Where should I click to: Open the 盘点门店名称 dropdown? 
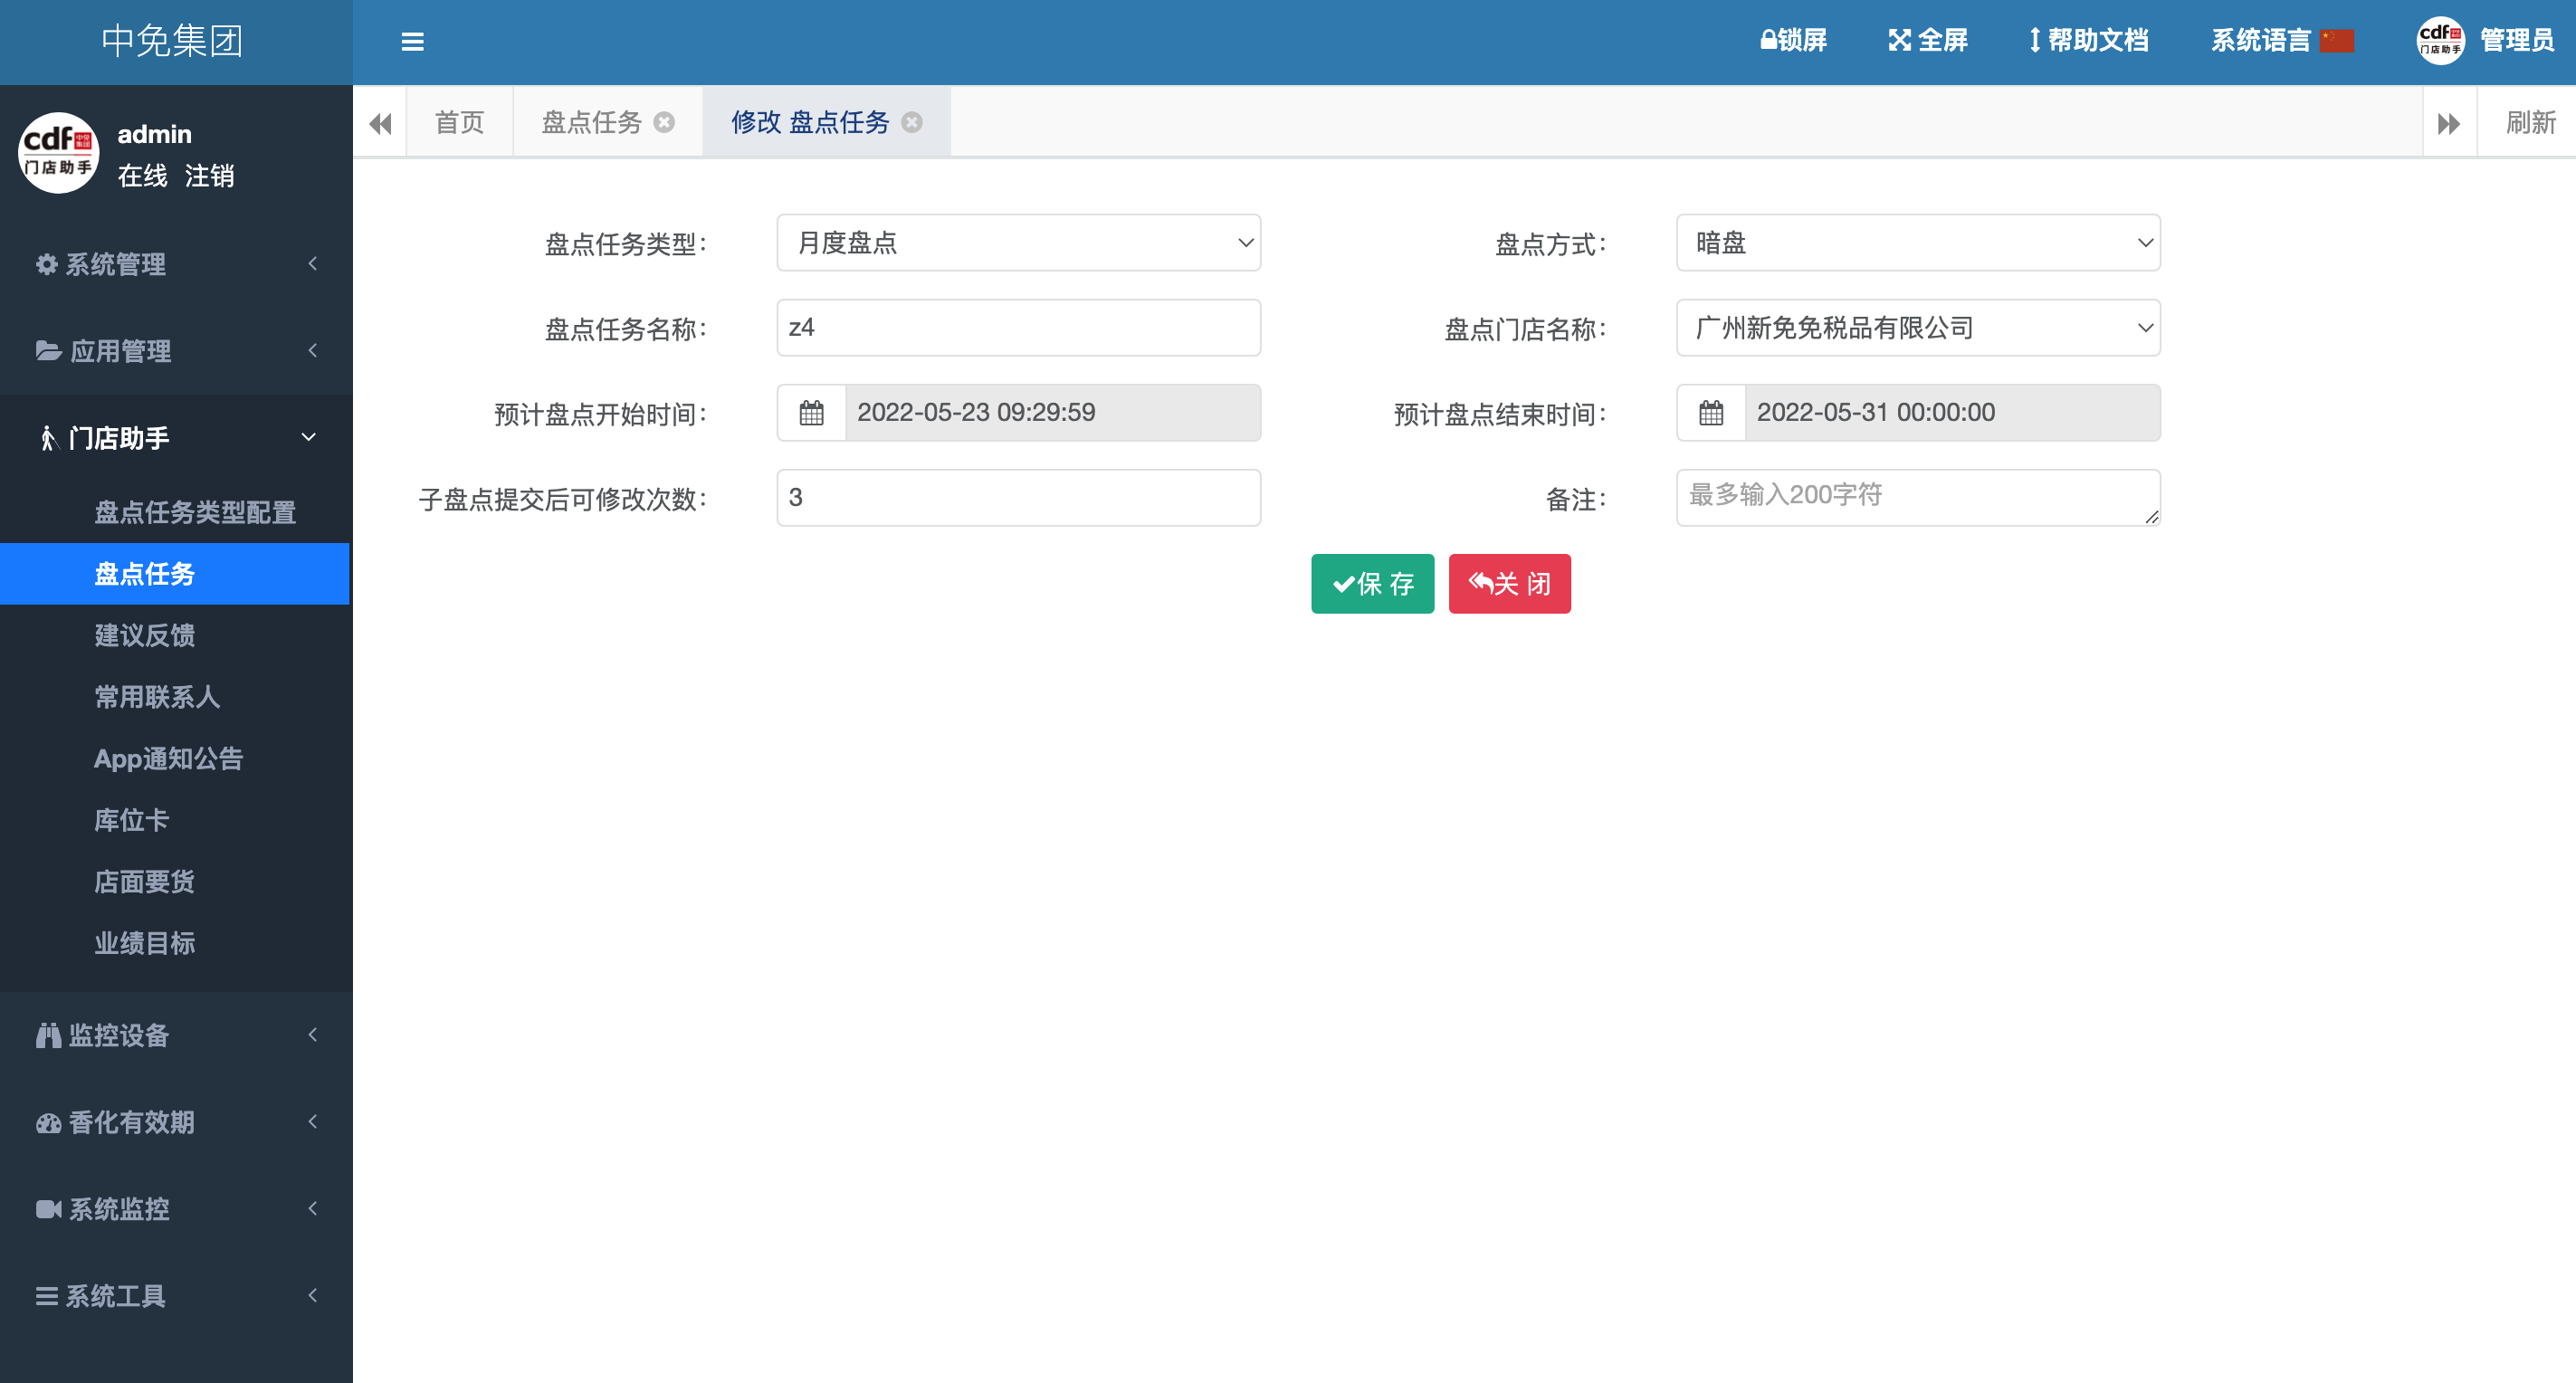coord(1917,328)
